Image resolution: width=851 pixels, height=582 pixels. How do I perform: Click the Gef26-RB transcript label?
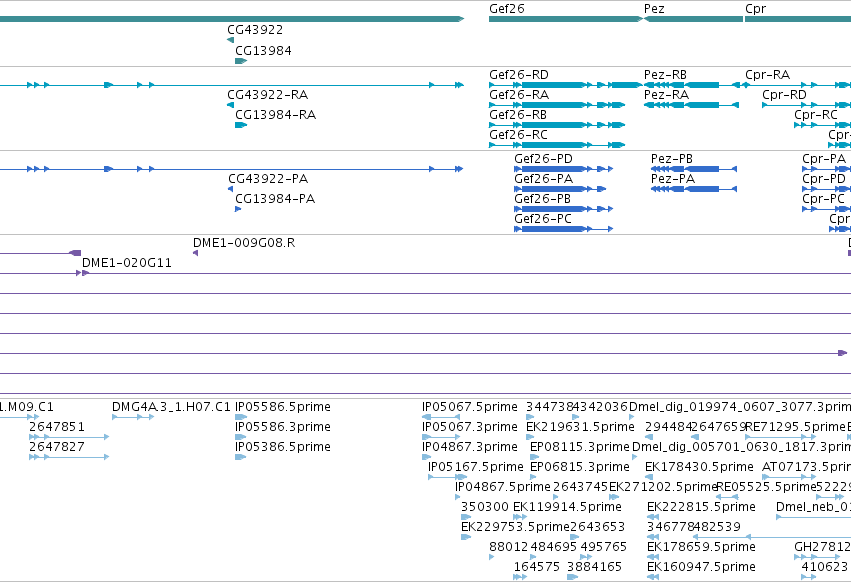point(518,115)
